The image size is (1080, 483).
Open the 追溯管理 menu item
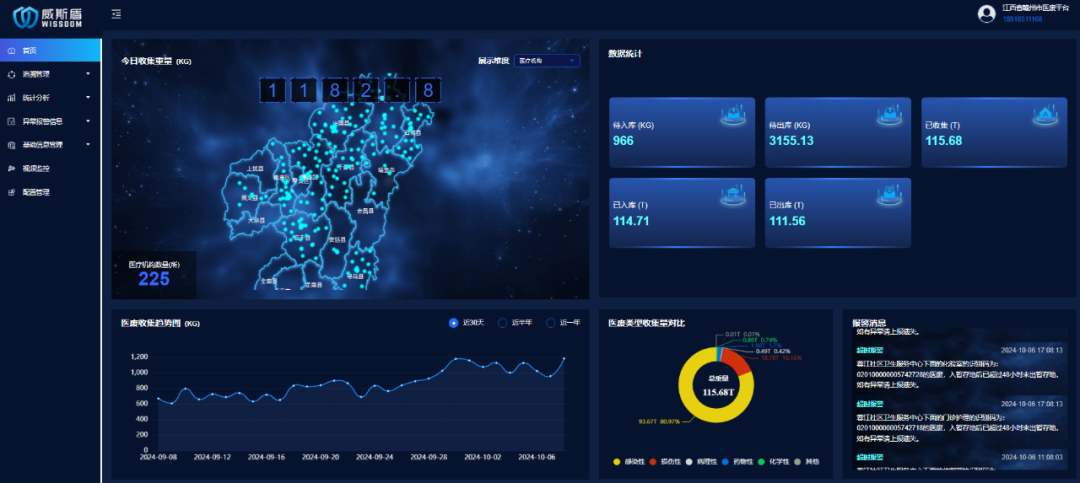[50, 74]
